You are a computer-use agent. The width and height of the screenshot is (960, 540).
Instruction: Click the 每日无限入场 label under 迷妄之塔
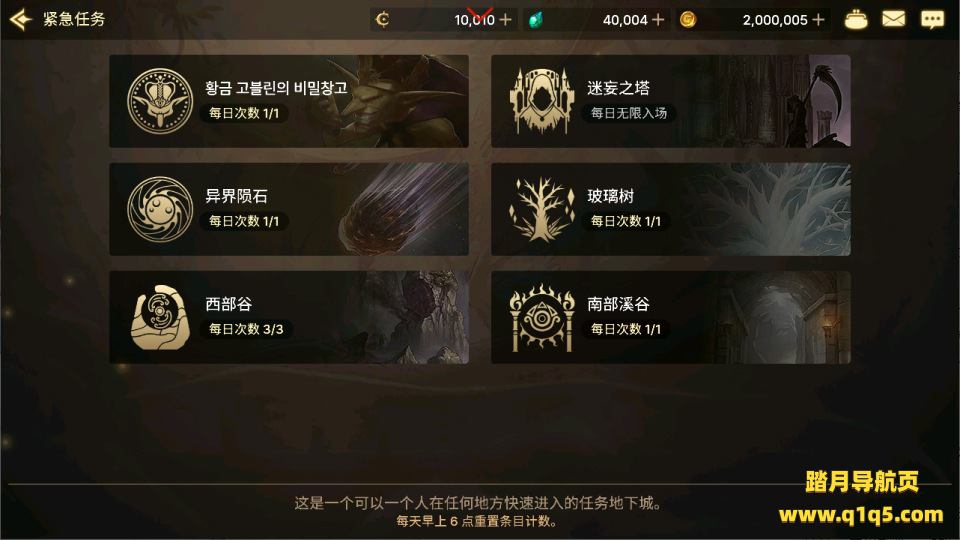[x=629, y=113]
